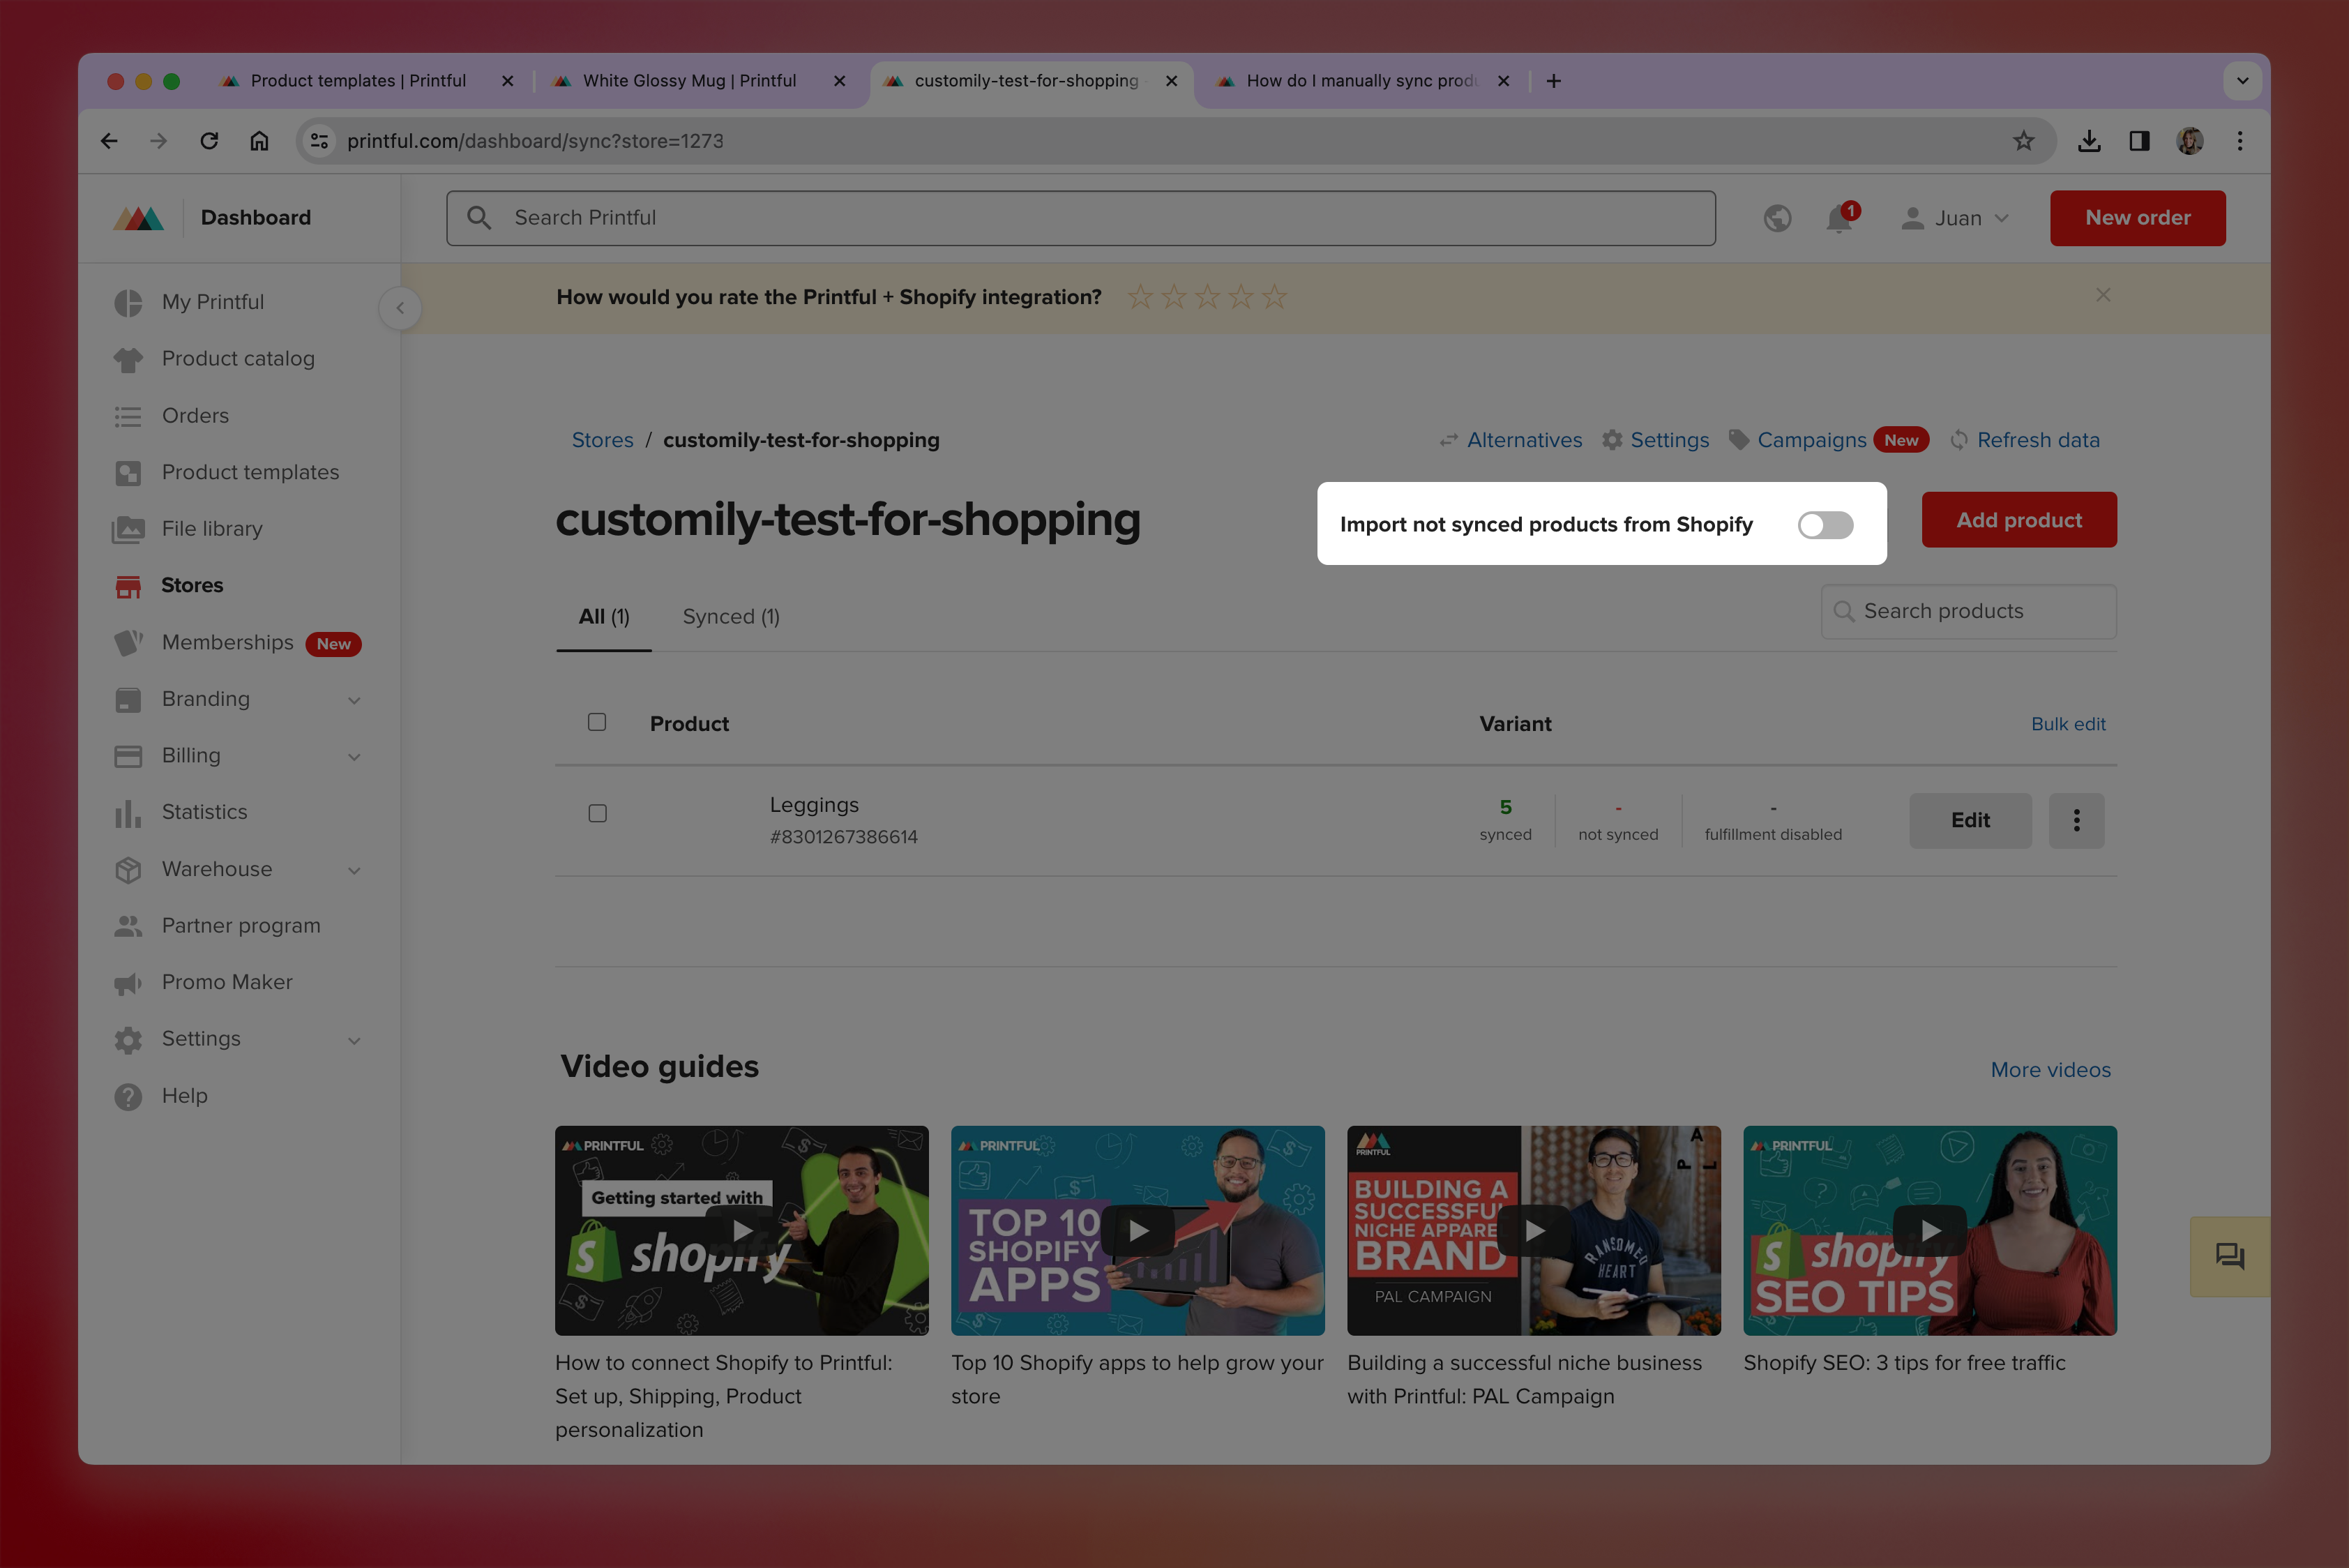Switch to the Synced (1) tab
The height and width of the screenshot is (1568, 2349).
pyautogui.click(x=731, y=617)
